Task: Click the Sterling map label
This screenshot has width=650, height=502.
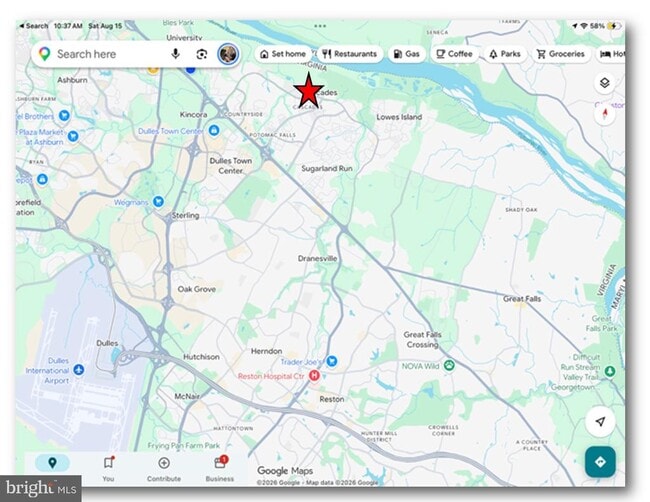Action: [x=185, y=215]
